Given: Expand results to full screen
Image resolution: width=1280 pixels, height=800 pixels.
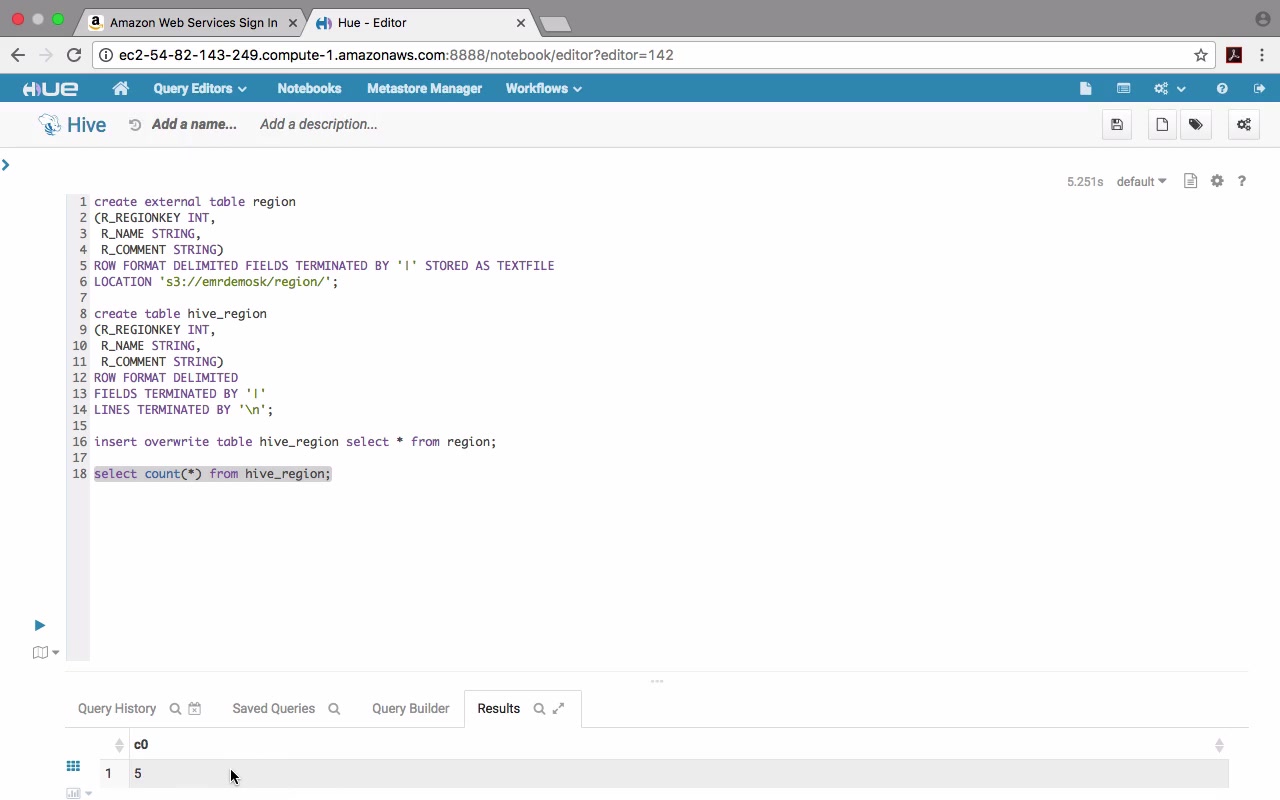Looking at the screenshot, I should click(x=559, y=709).
